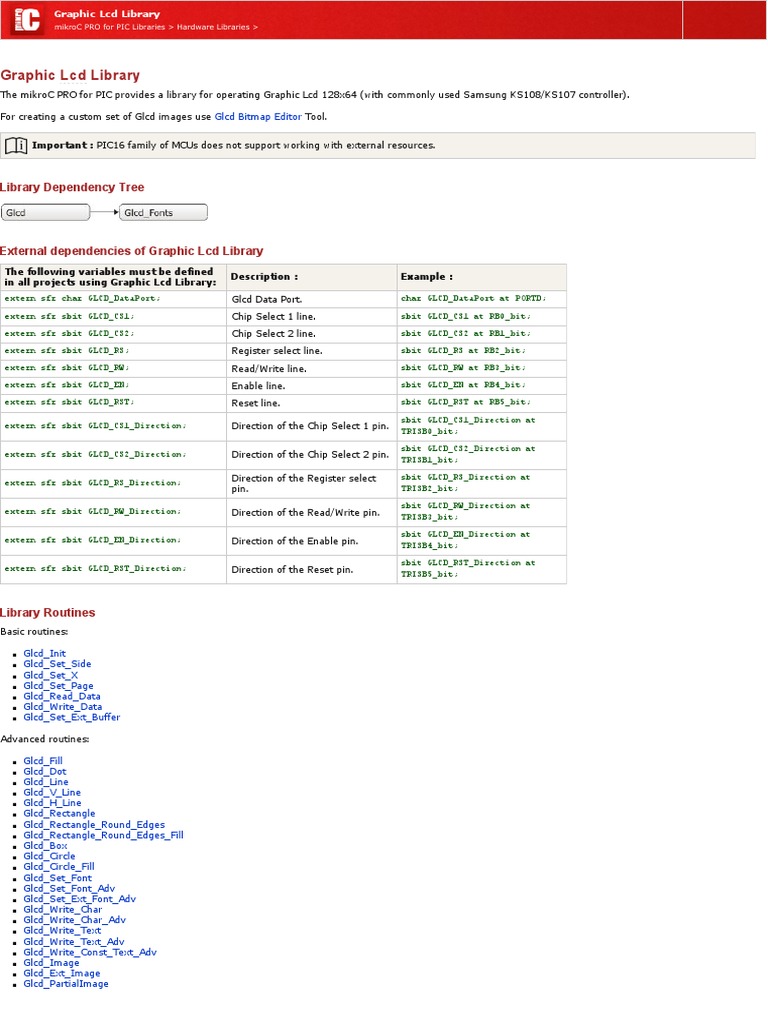Click the 'Chip Select 1 line.' cell
Viewport: 768px width, 1024px height.
coord(312,317)
